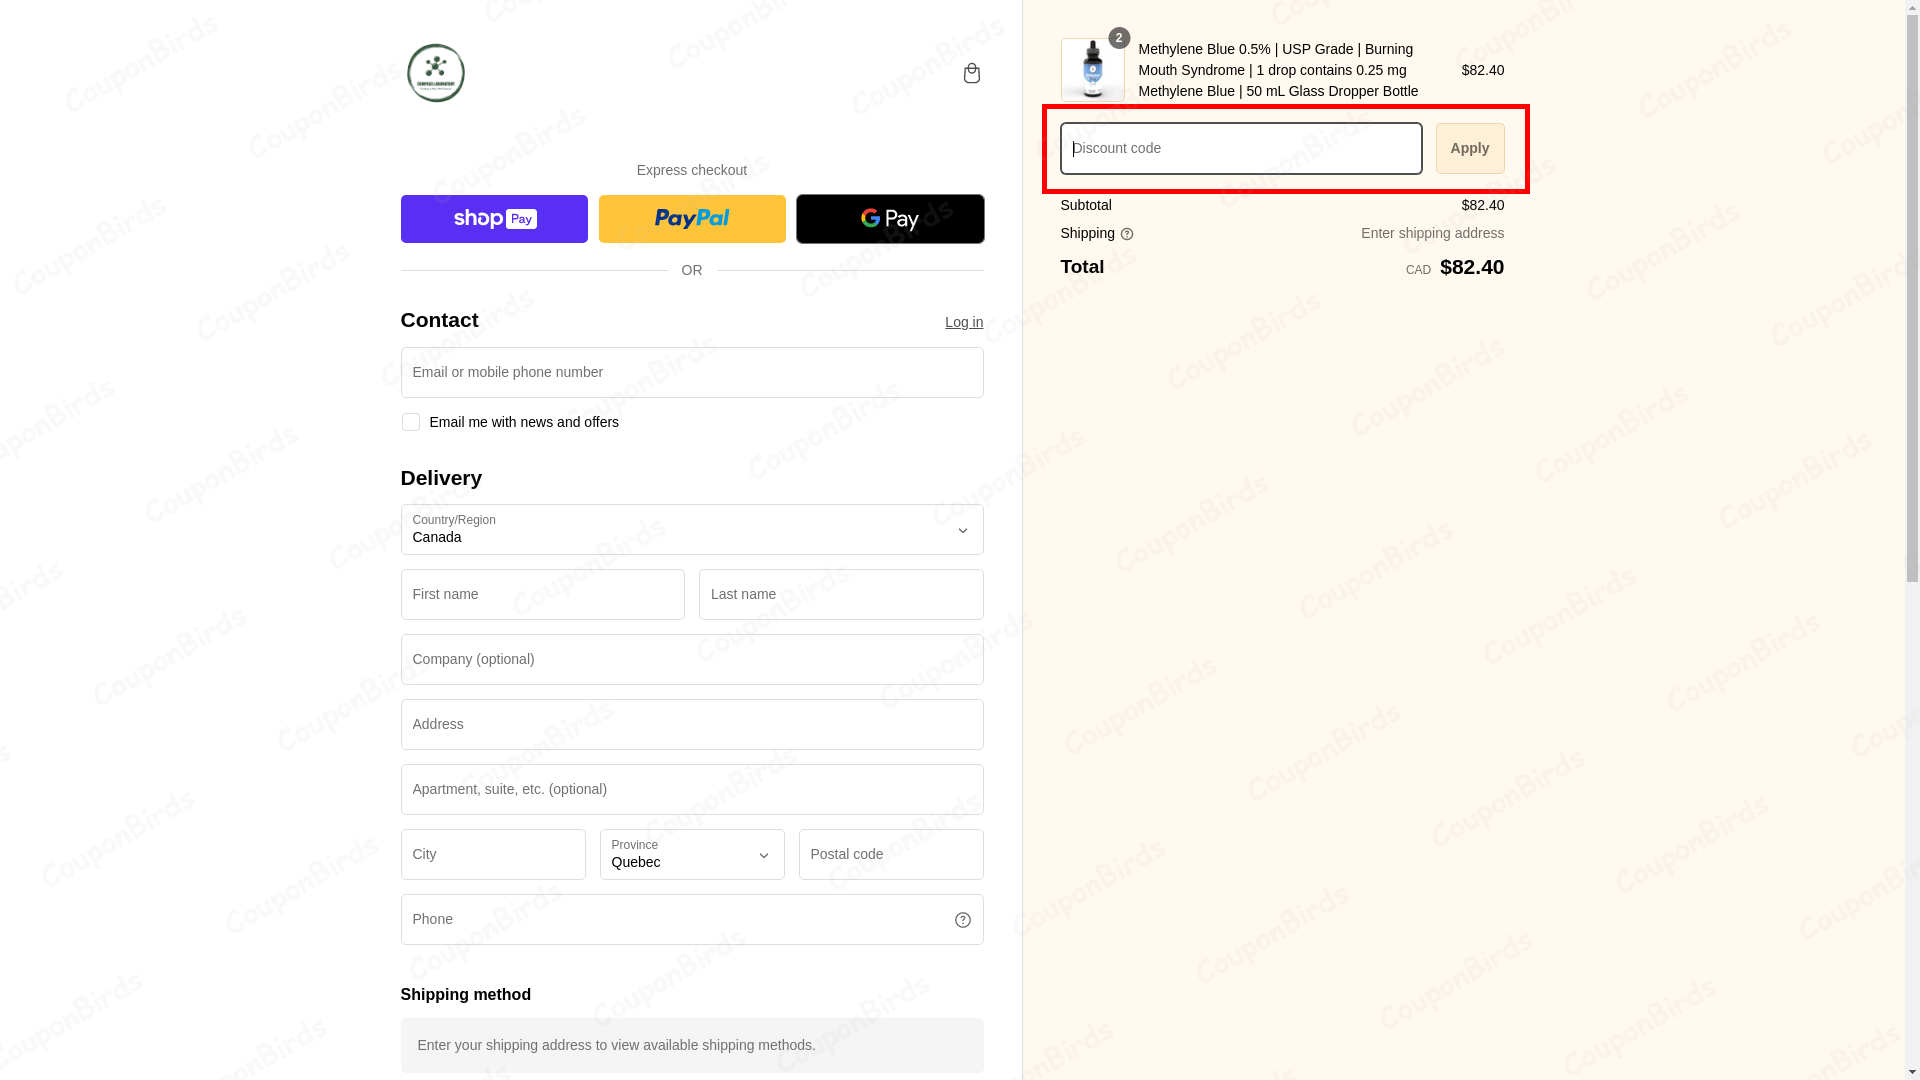Click the Methylene Blue product thumbnail
Viewport: 1920px width, 1080px height.
1092,70
